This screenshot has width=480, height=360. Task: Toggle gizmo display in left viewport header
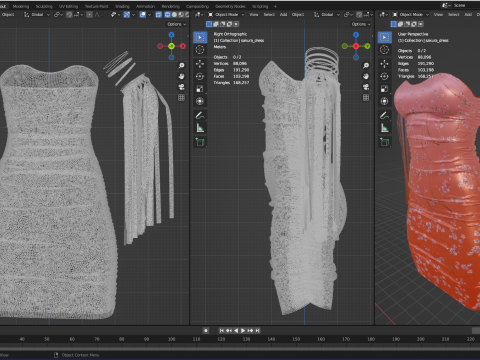[x=127, y=15]
